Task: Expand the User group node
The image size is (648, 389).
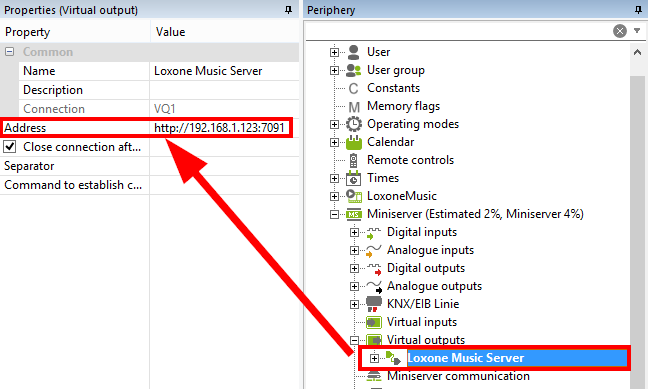Action: 334,71
